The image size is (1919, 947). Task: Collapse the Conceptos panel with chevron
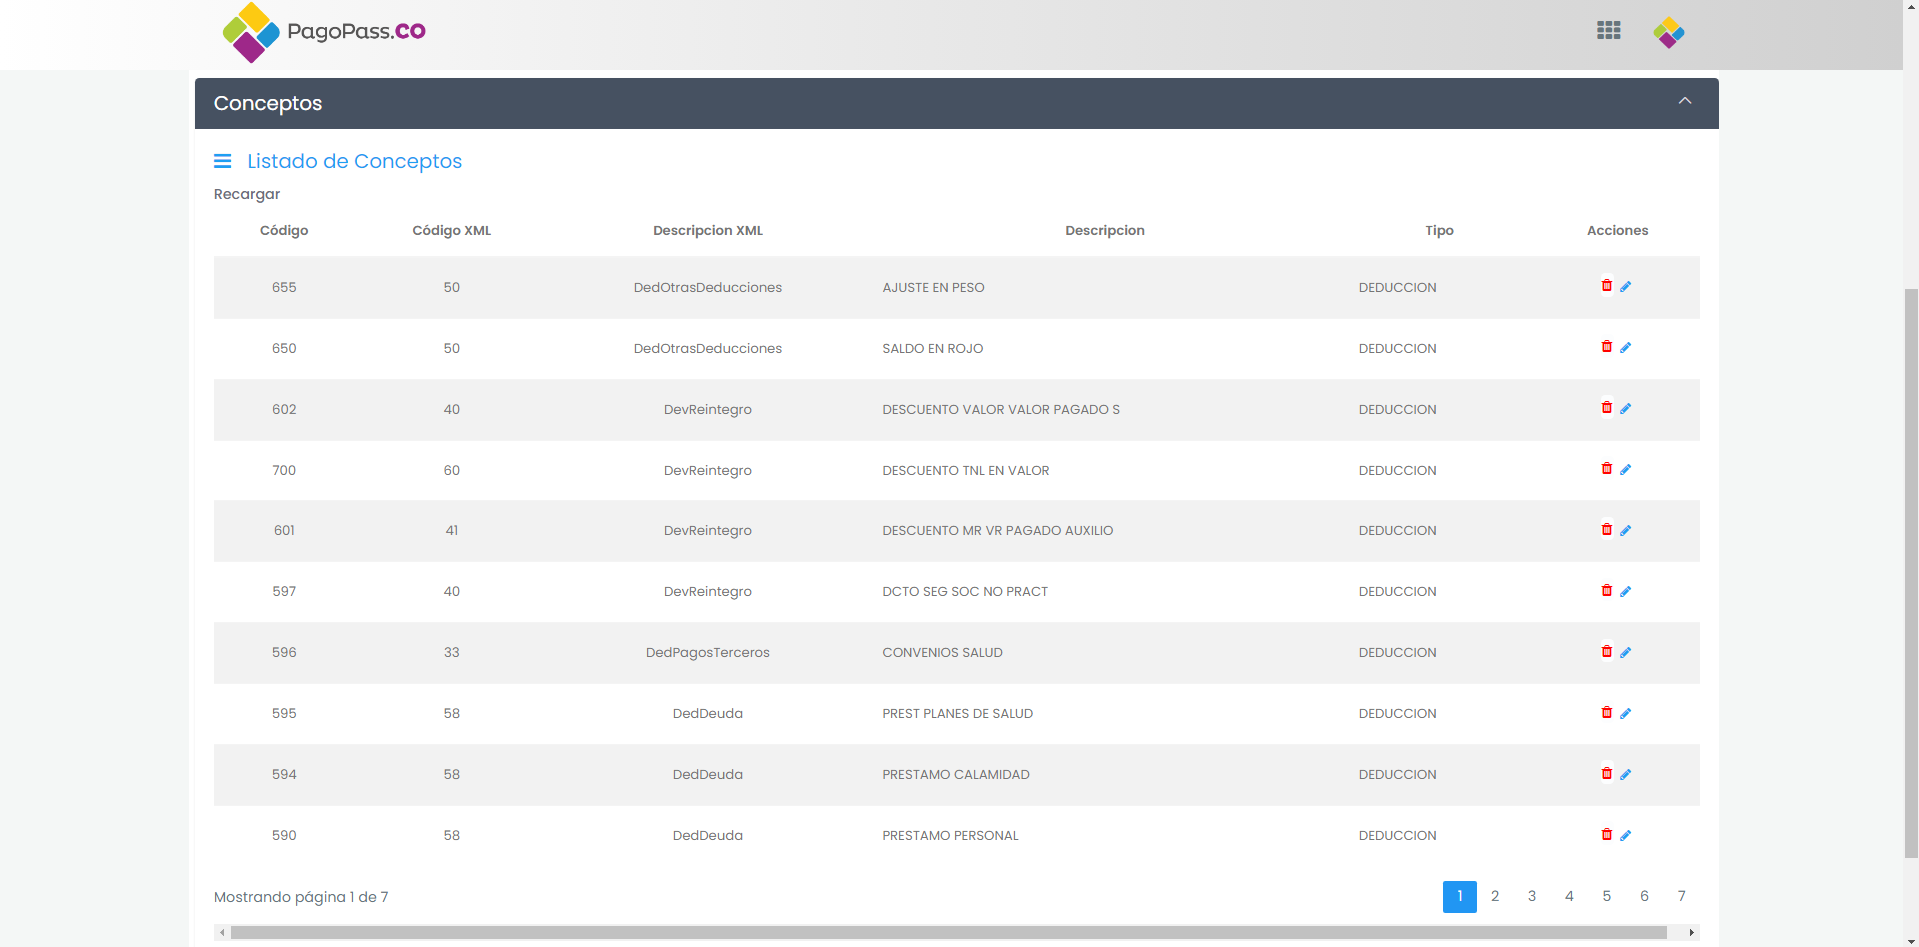tap(1684, 102)
